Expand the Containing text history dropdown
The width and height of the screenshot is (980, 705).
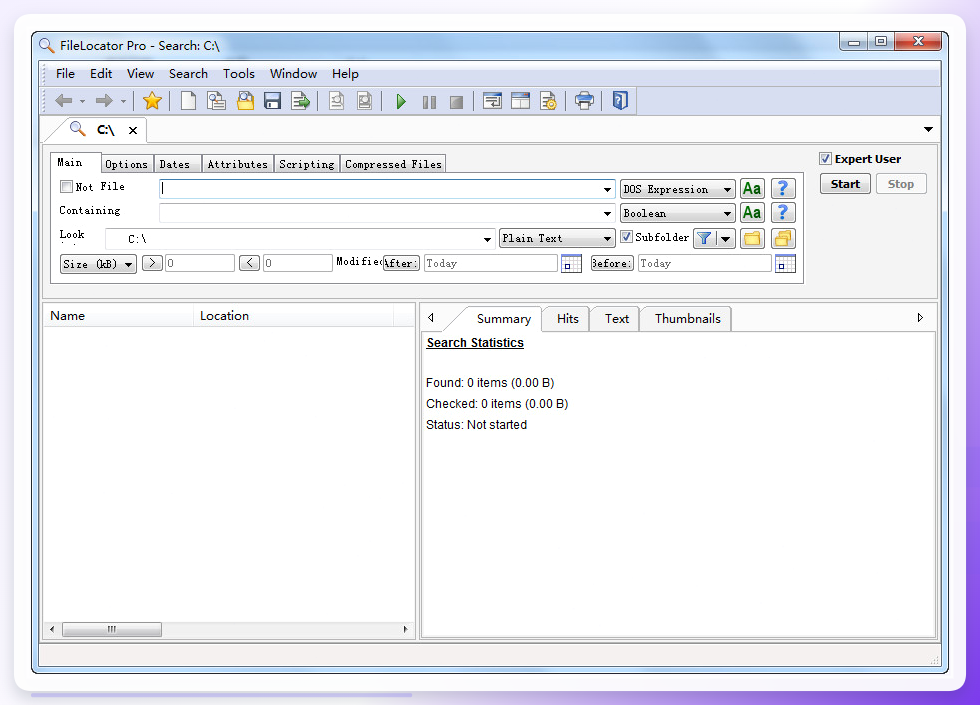607,214
